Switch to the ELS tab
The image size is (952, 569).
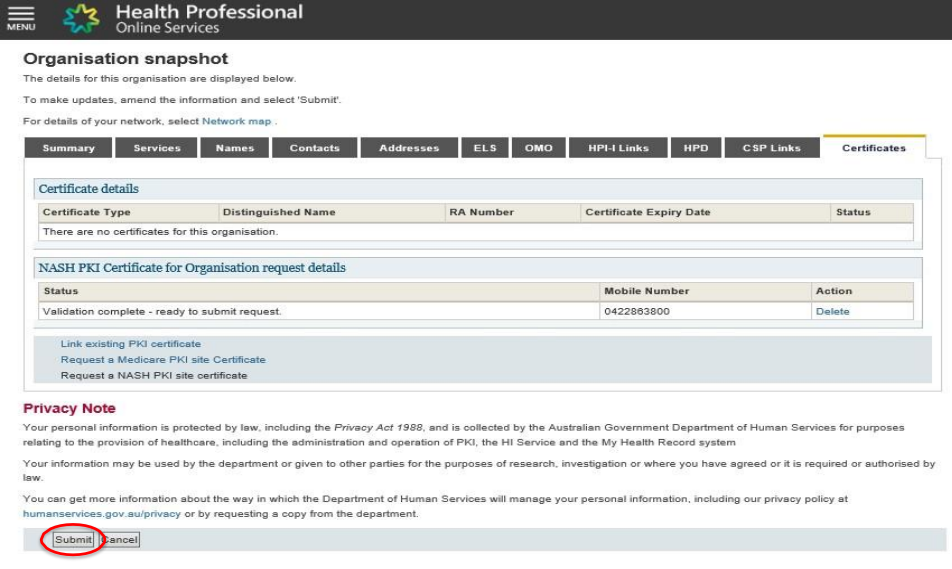click(485, 148)
